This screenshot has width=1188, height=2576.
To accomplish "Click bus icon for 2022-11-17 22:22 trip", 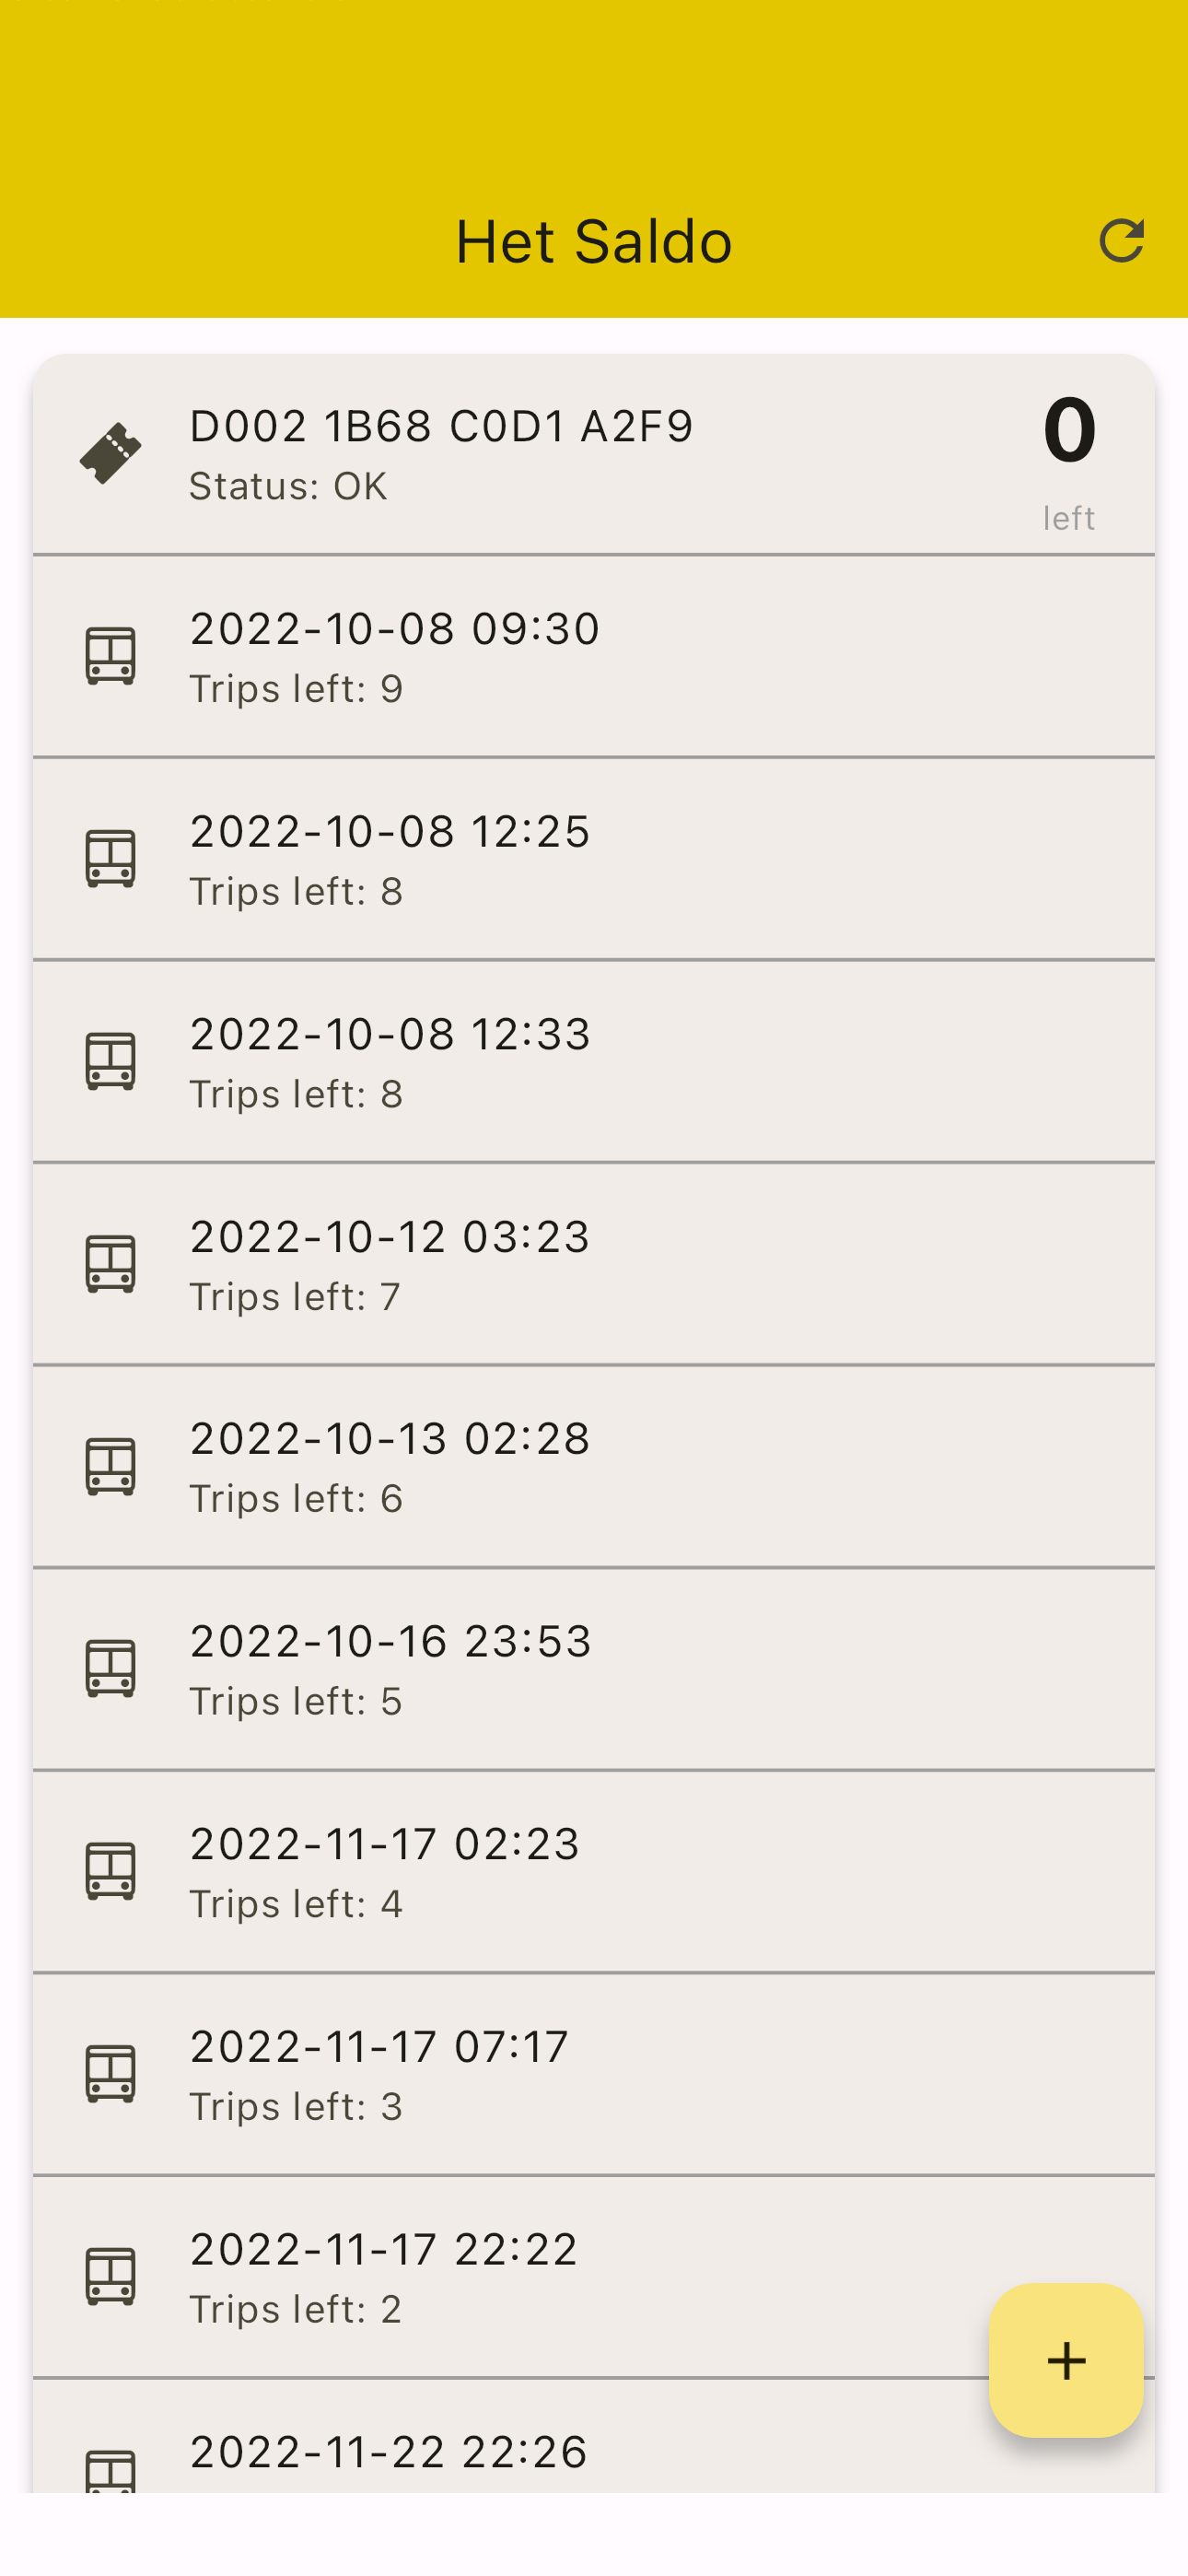I will coord(111,2277).
